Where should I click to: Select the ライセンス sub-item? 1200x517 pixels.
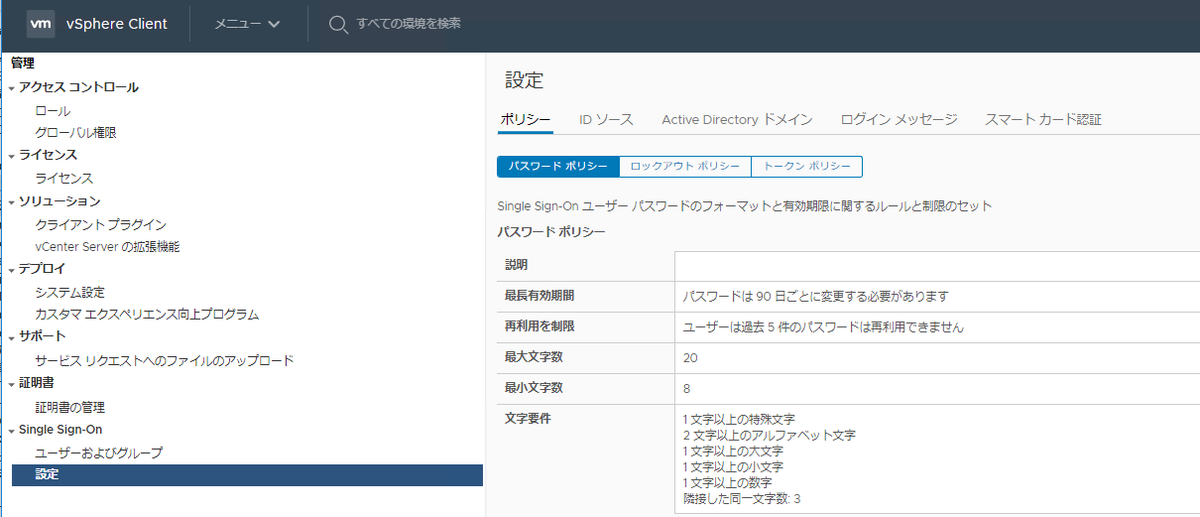(x=64, y=178)
